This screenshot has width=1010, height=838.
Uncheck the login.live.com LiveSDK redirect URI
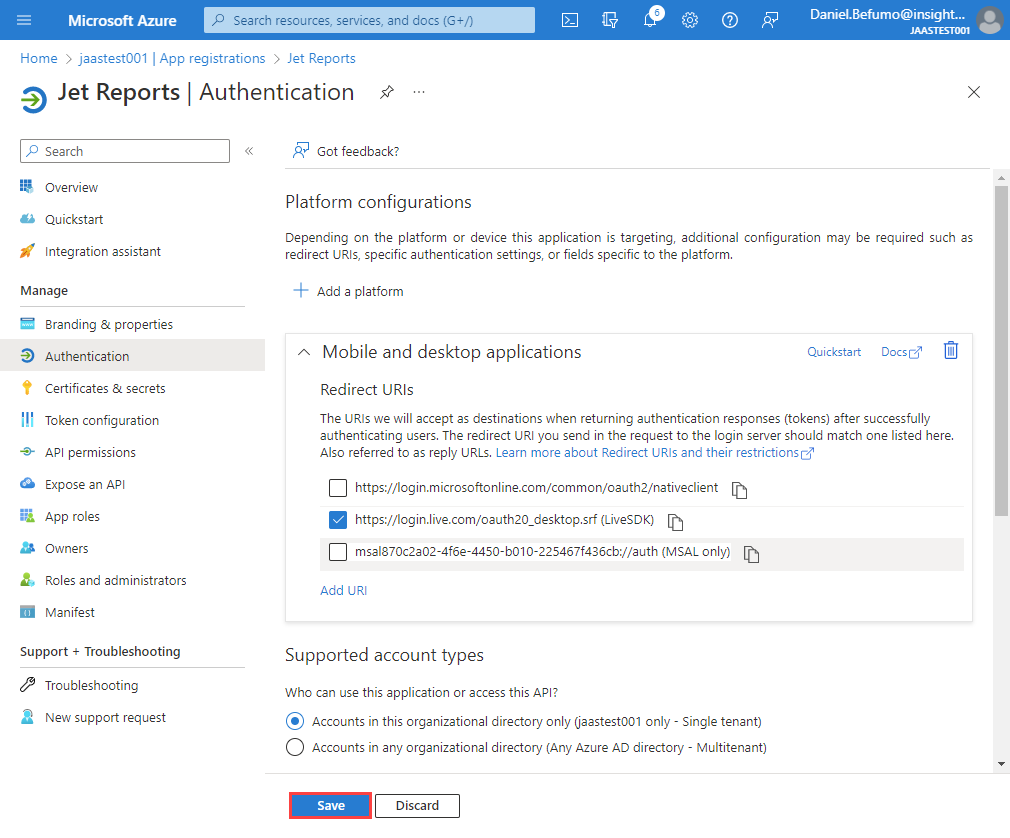pos(338,520)
